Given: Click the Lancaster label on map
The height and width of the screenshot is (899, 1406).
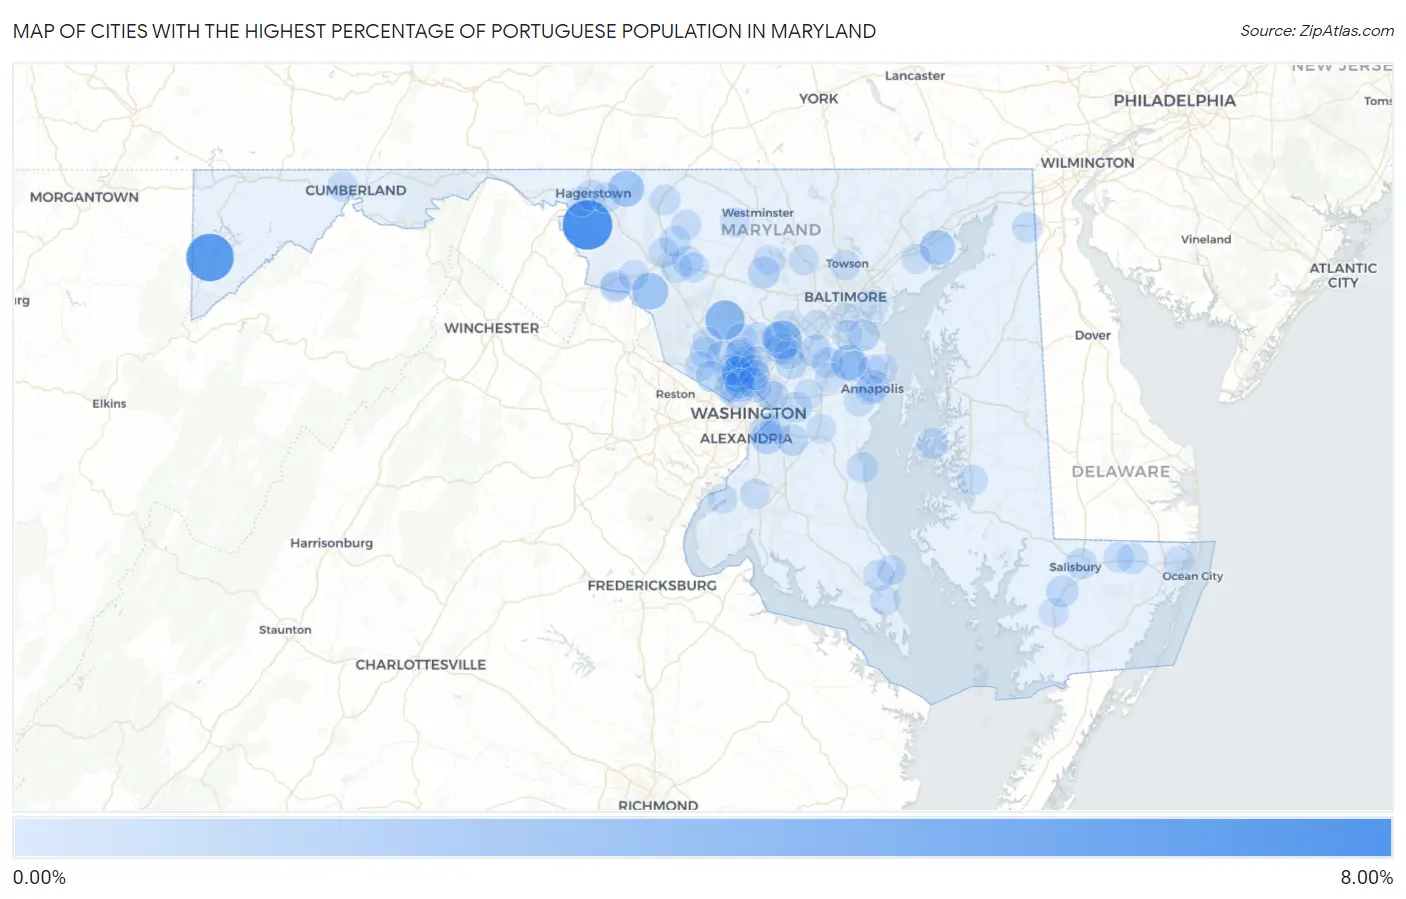Looking at the screenshot, I should coord(914,76).
